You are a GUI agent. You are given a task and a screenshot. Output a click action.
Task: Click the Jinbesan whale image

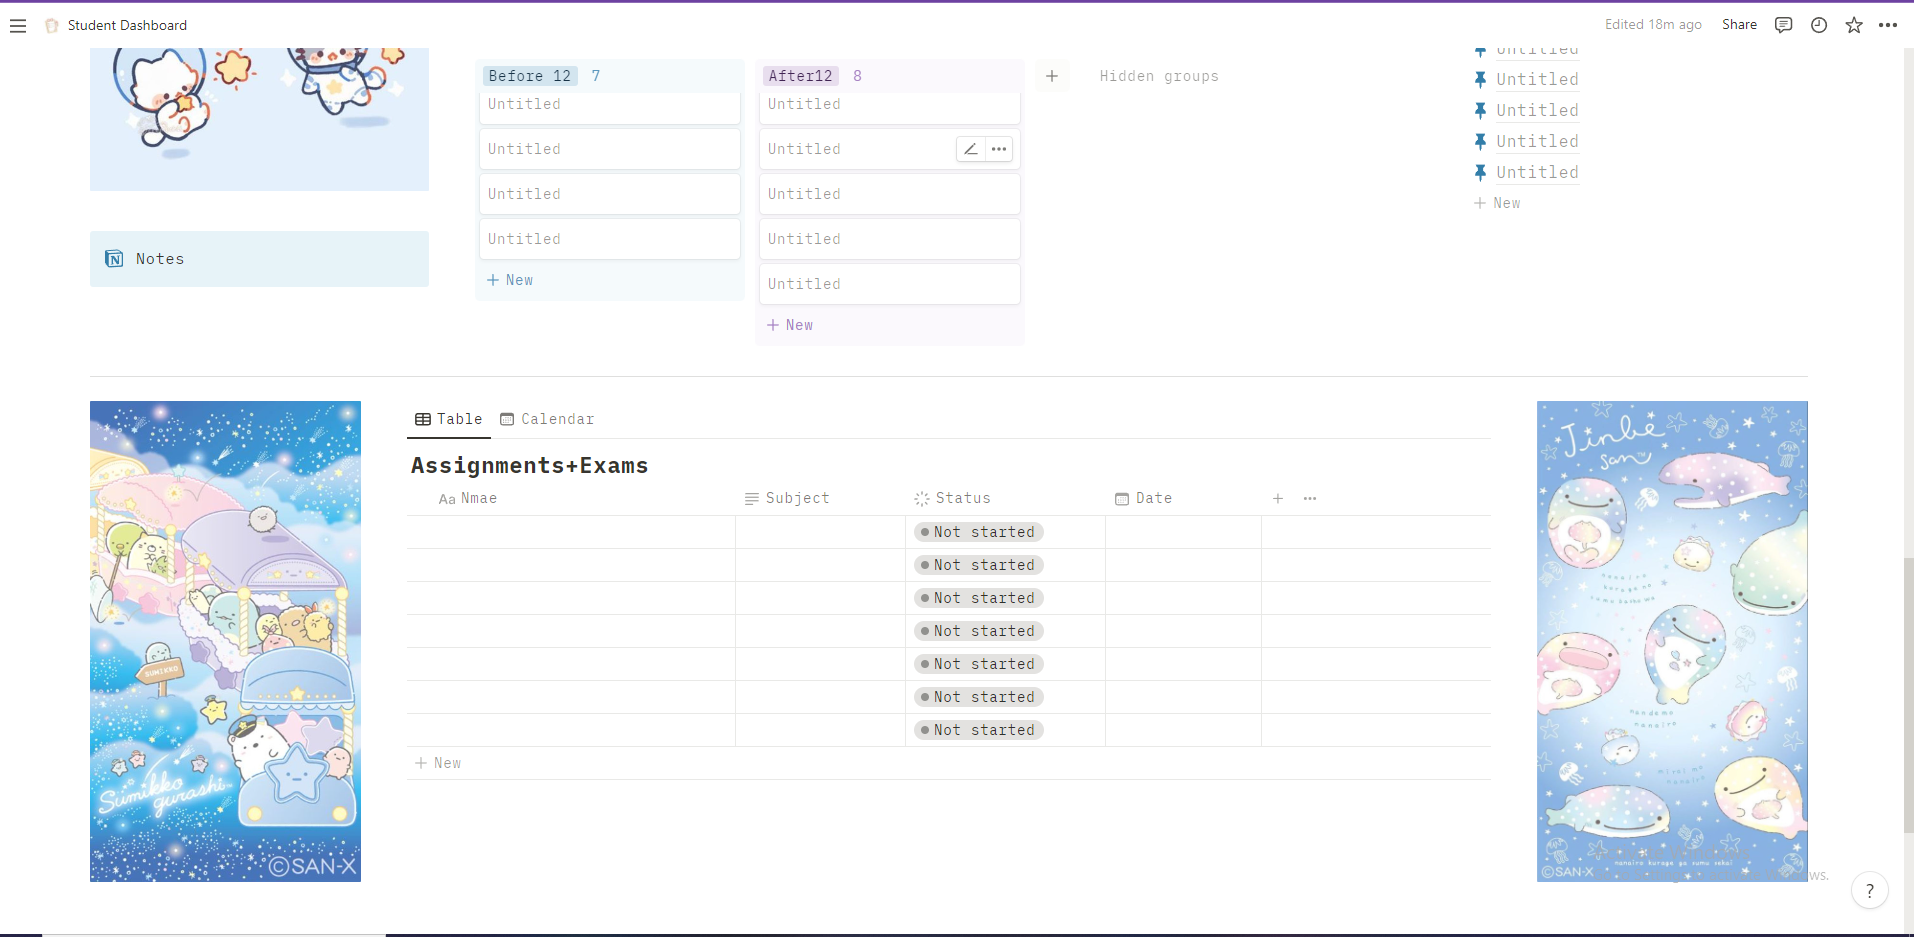click(1672, 640)
